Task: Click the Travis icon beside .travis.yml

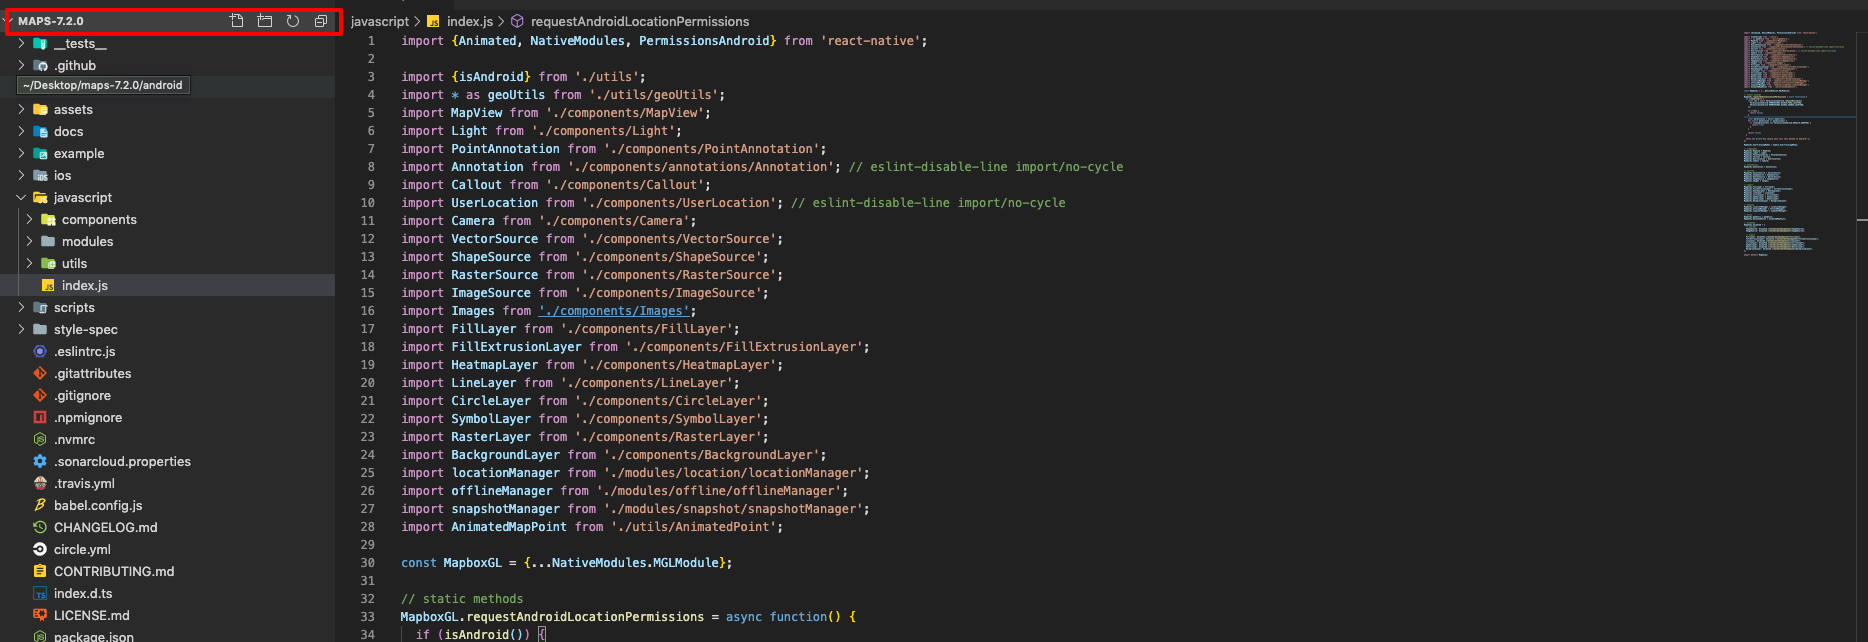Action: (40, 484)
